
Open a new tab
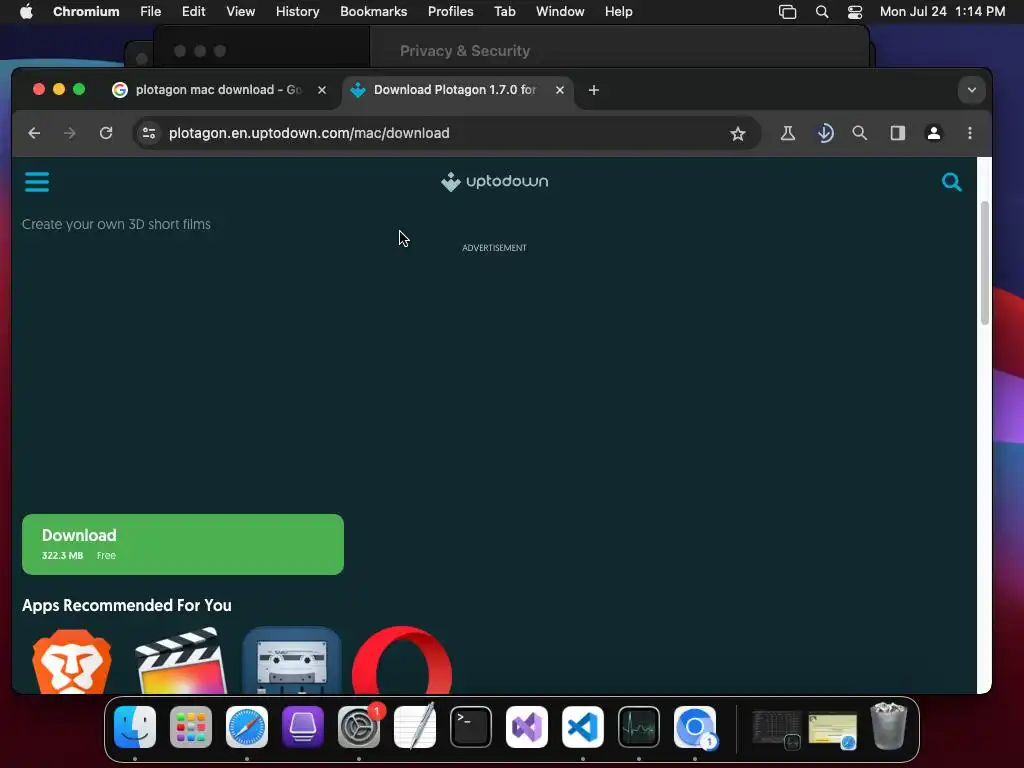(594, 90)
